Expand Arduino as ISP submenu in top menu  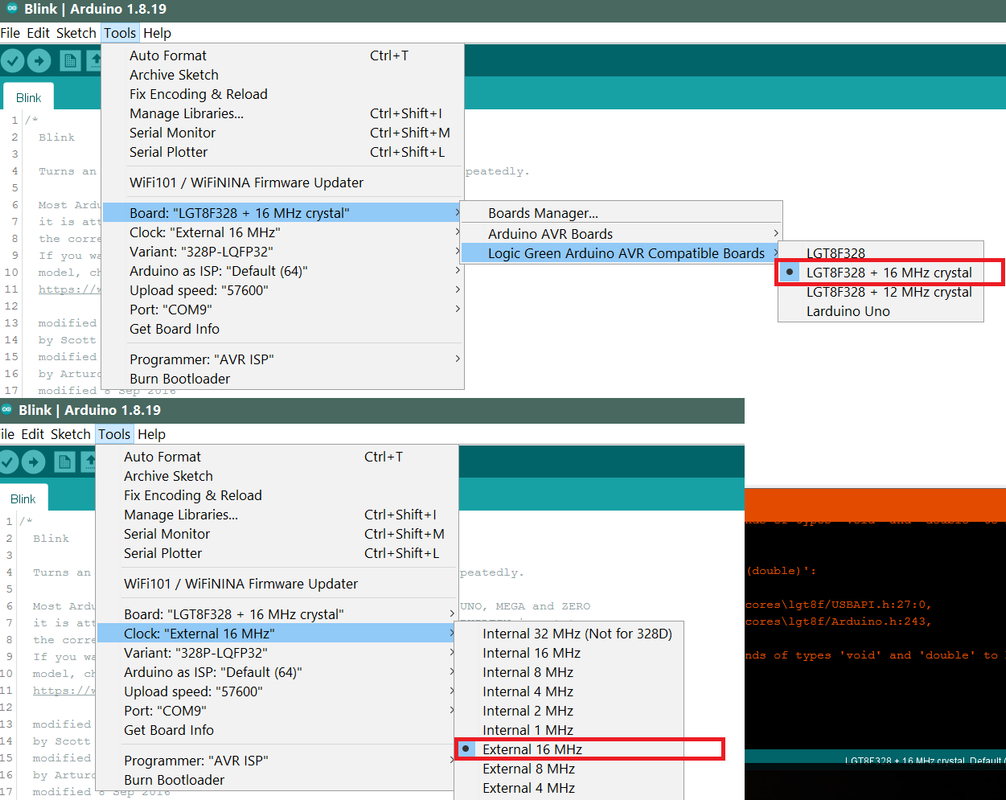283,271
